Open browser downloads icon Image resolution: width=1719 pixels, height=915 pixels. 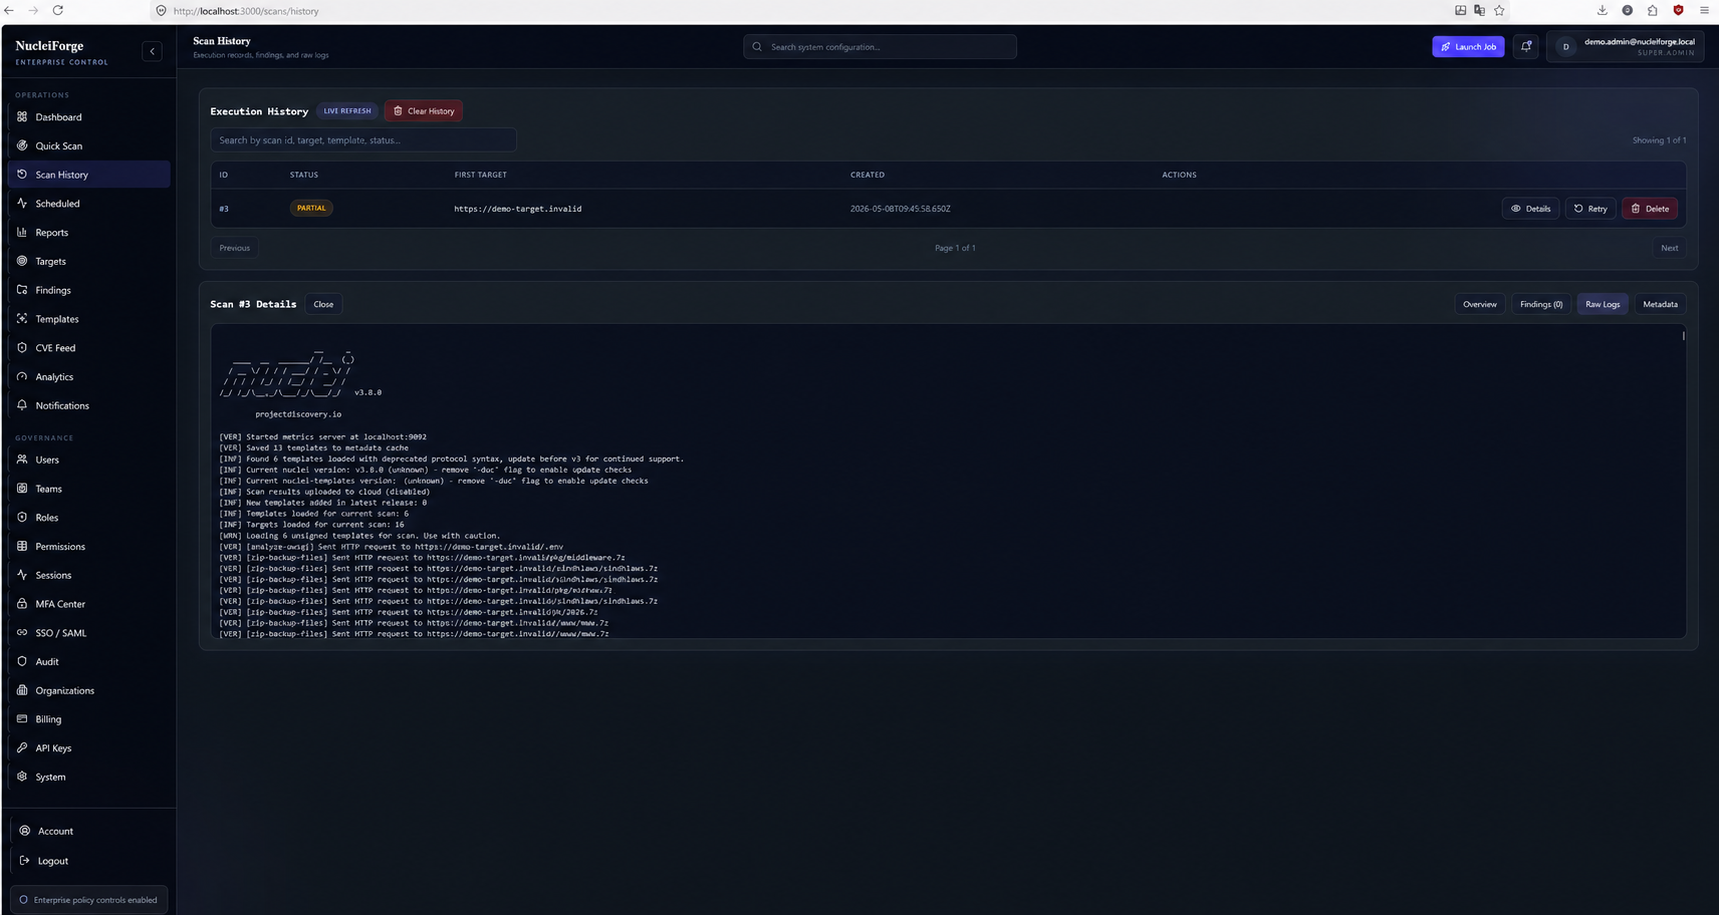coord(1602,10)
